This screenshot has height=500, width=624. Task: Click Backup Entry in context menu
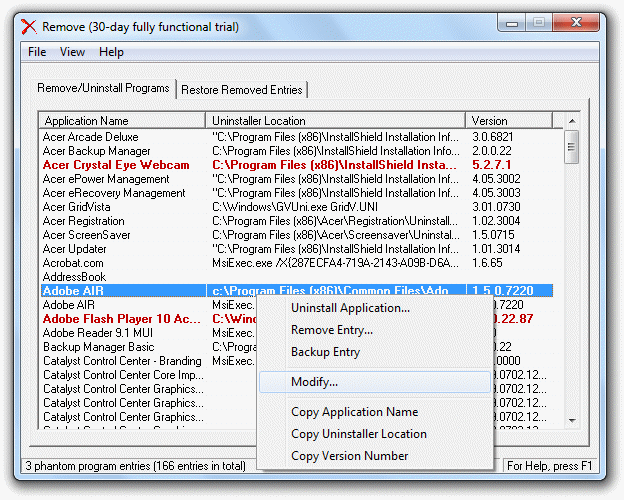click(x=325, y=352)
